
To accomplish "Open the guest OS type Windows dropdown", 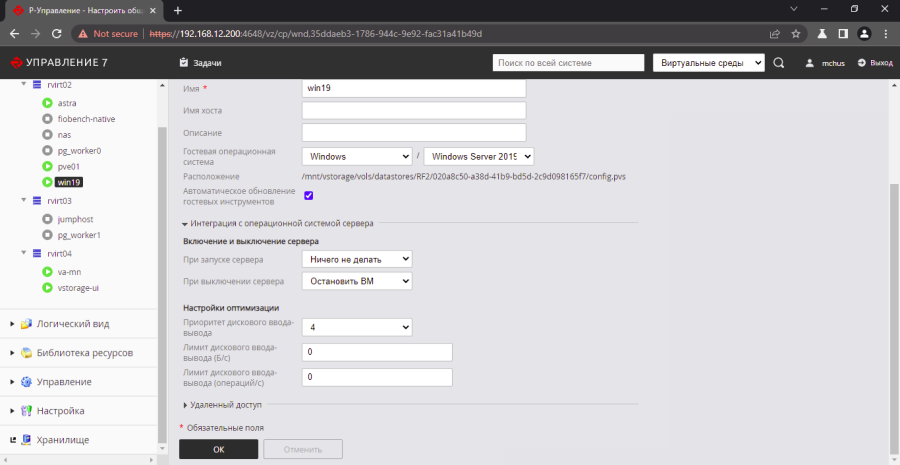I will click(x=357, y=156).
